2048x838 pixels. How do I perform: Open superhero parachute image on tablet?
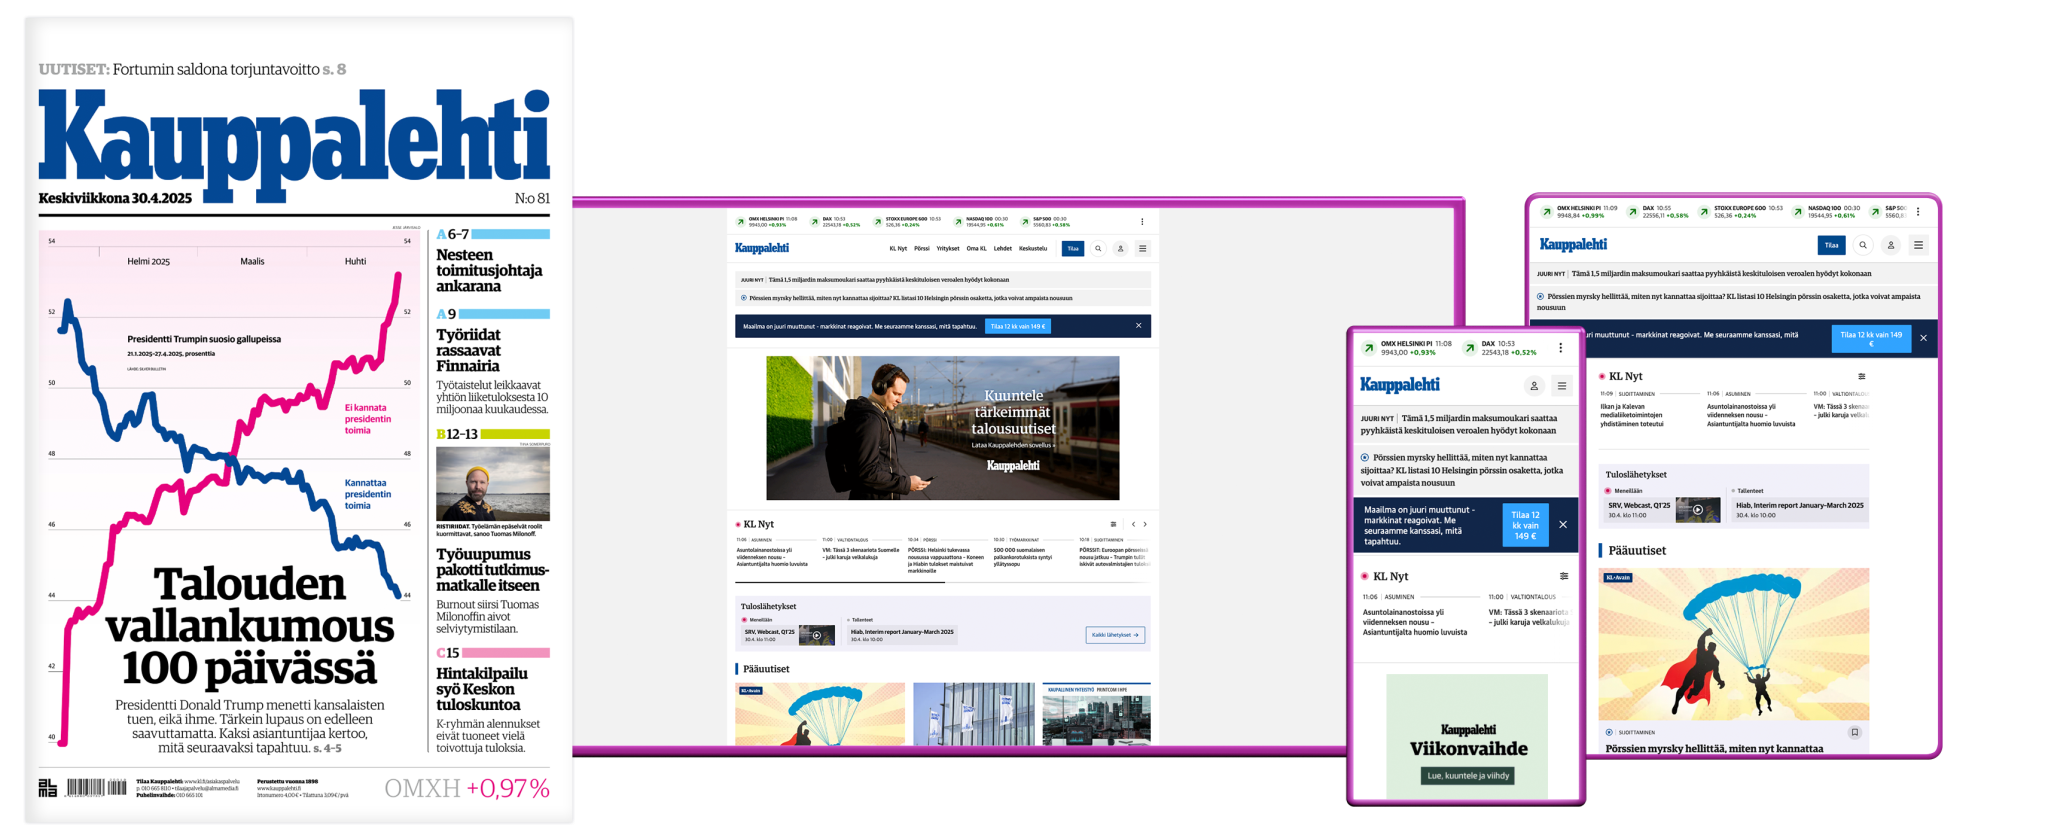tap(1734, 644)
